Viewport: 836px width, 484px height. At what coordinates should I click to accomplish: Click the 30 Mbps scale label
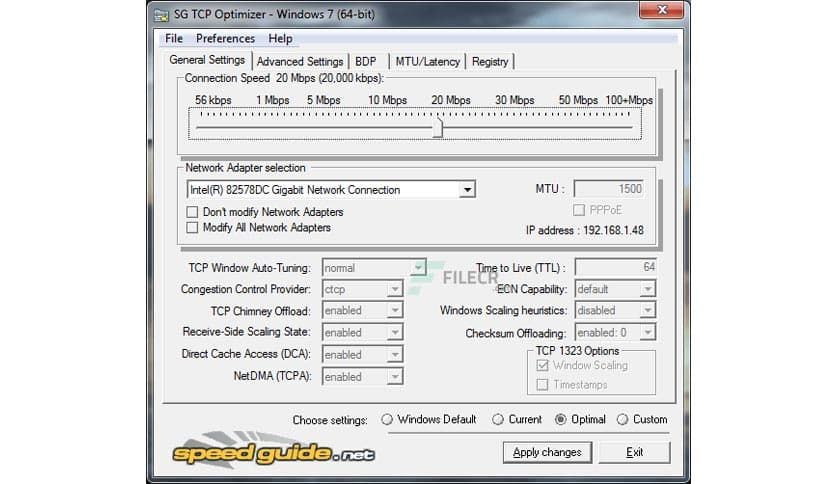[515, 100]
